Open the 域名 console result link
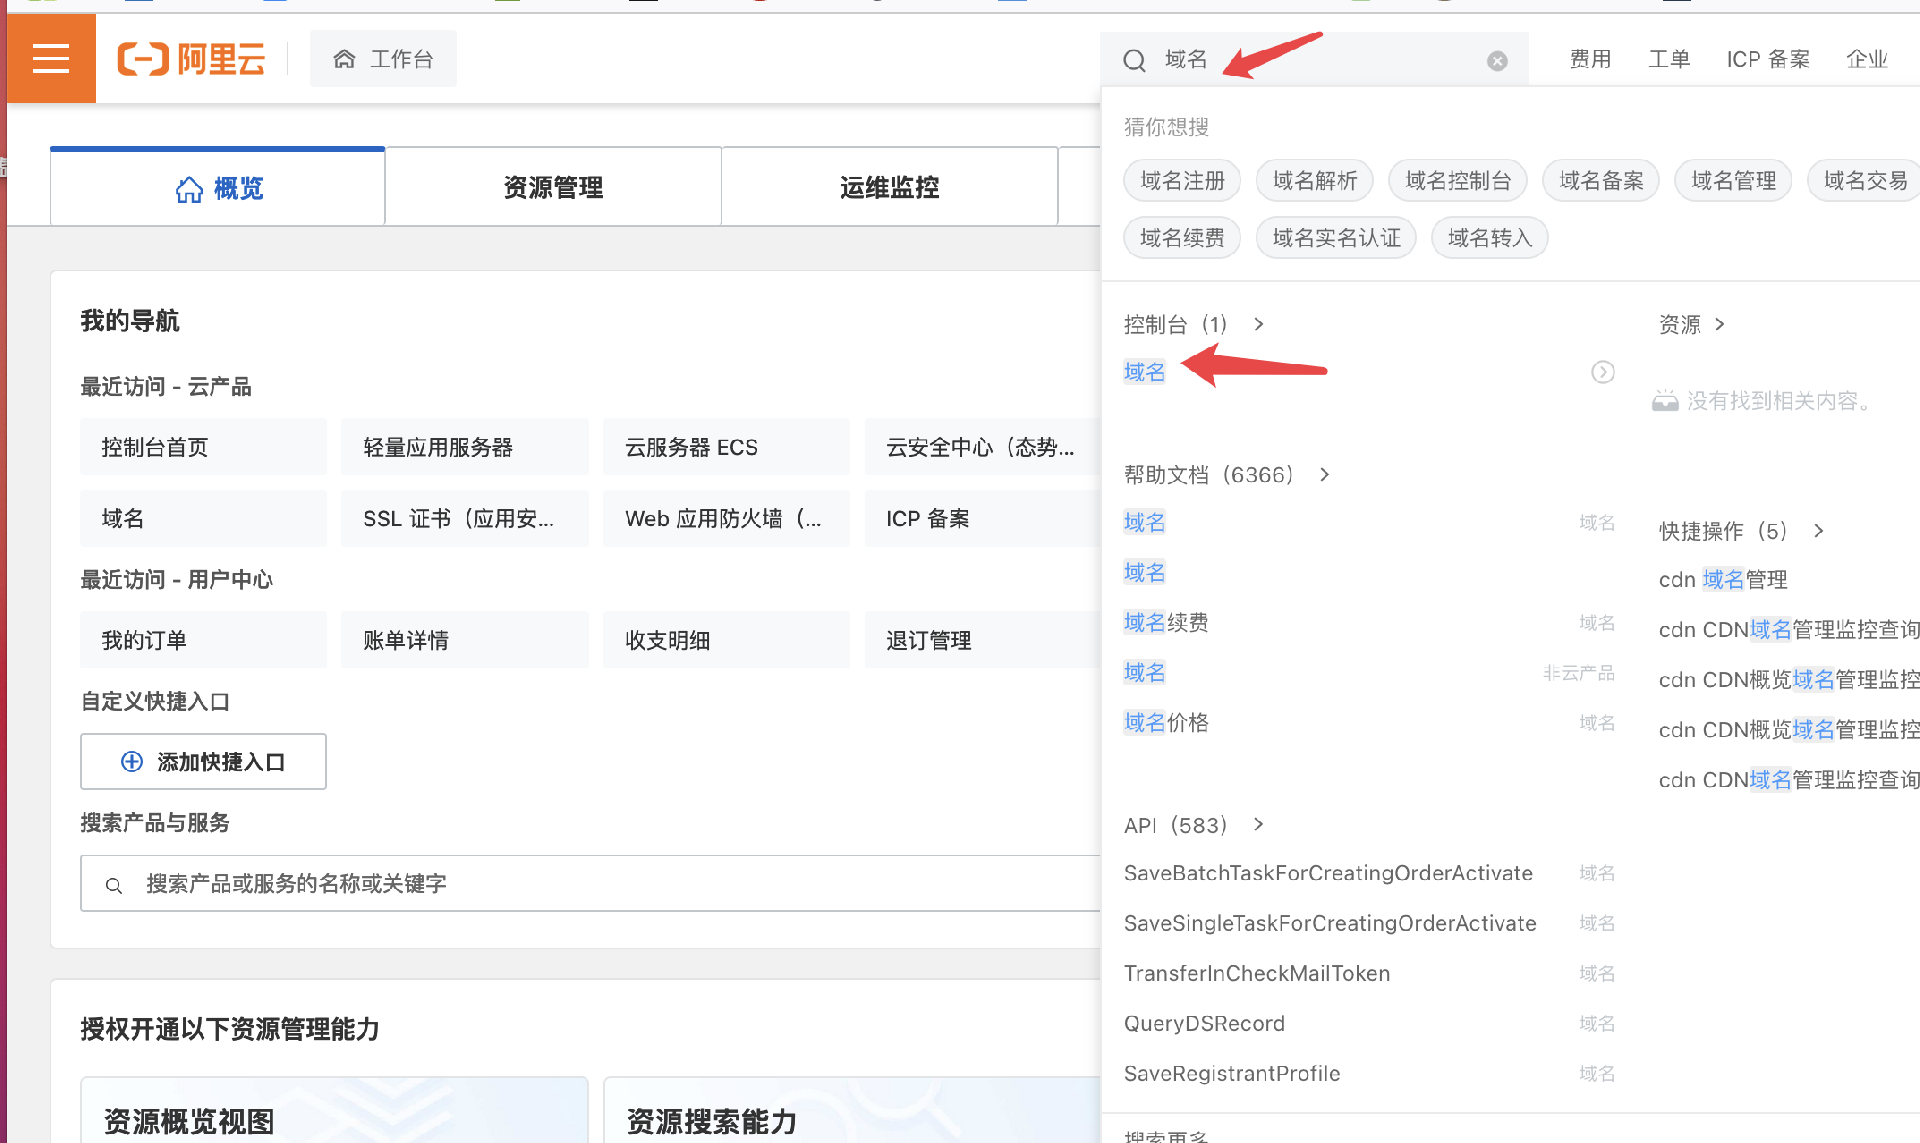 [x=1144, y=372]
